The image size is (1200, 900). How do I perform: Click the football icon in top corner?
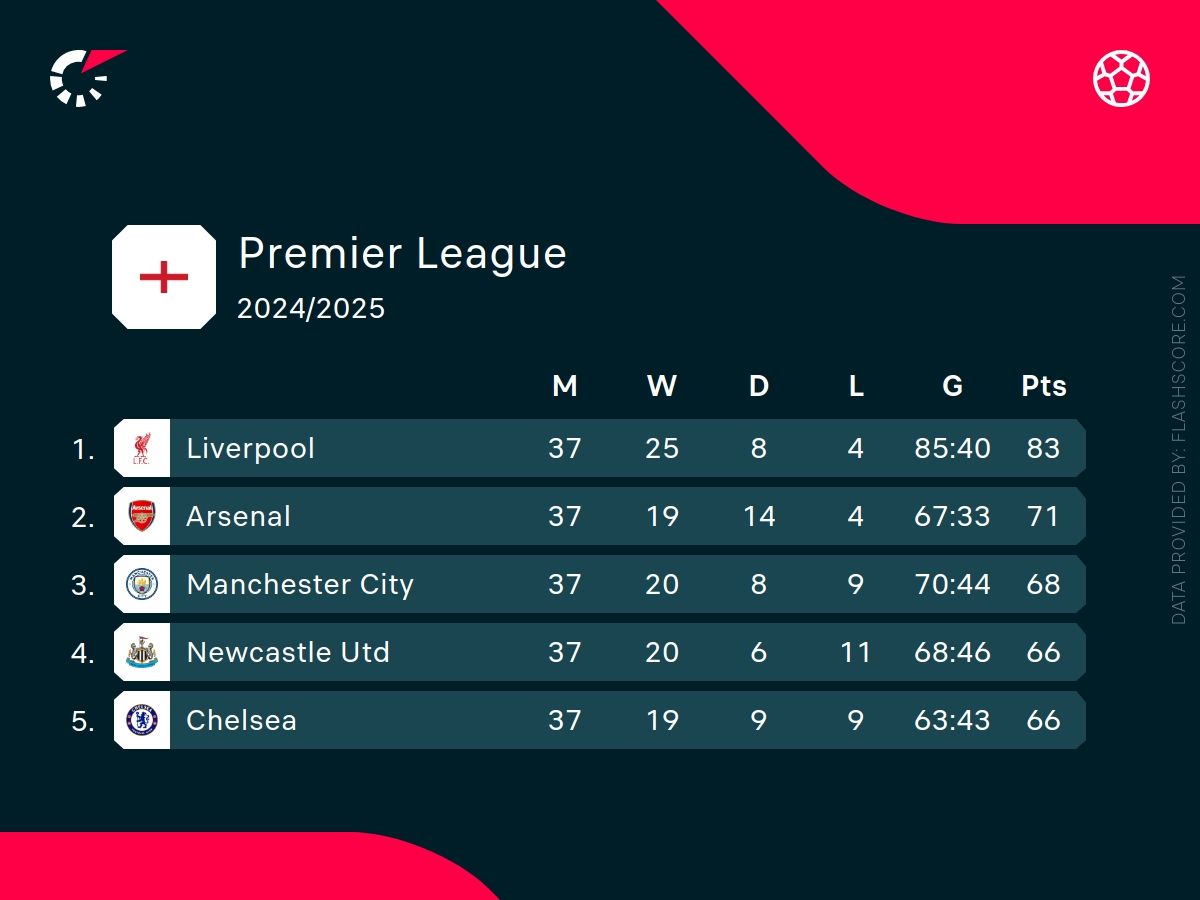pyautogui.click(x=1121, y=79)
